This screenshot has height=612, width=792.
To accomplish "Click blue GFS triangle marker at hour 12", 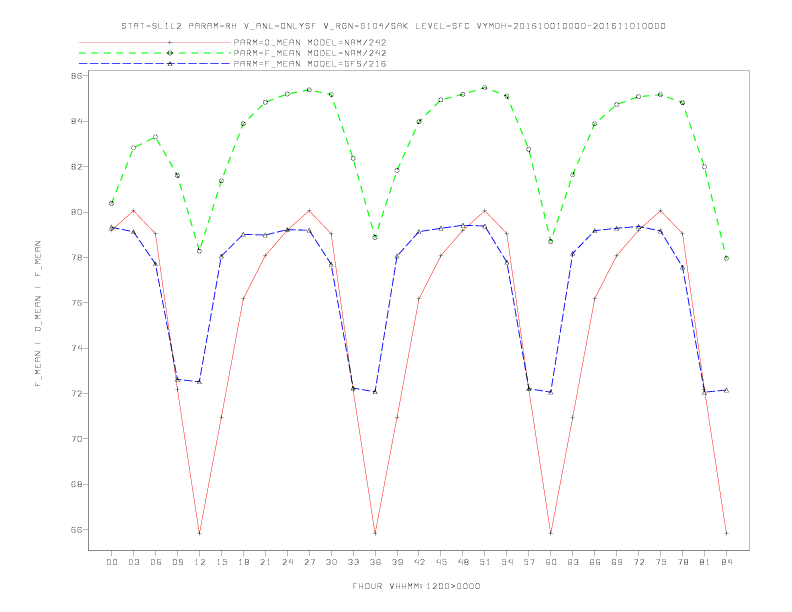I will pyautogui.click(x=200, y=382).
